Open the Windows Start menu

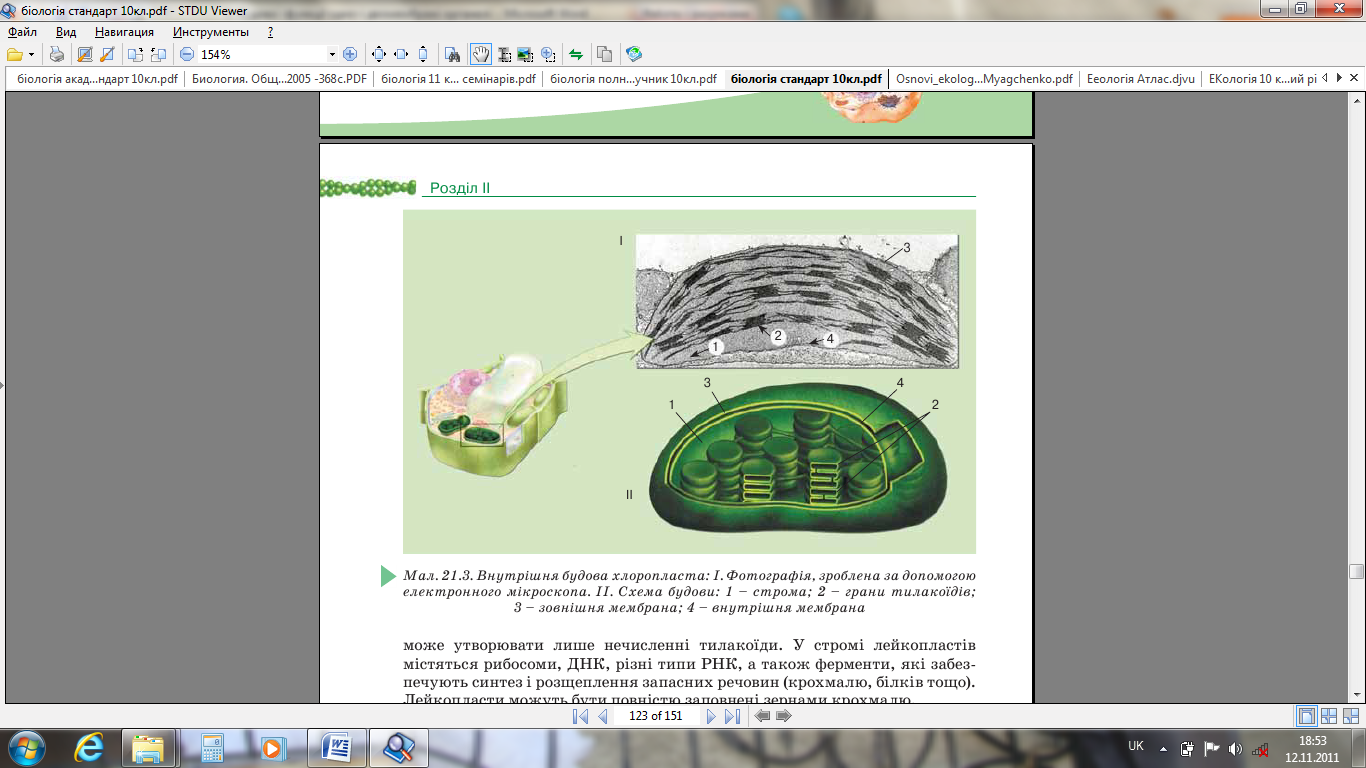25,747
